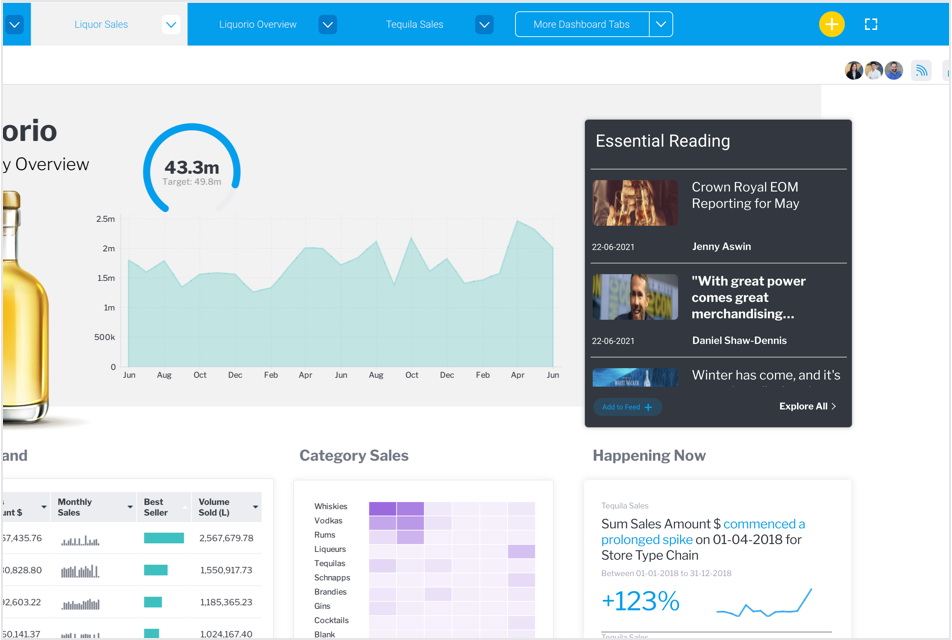The image size is (952, 640).
Task: Open the 'With great power' article thumbnail
Action: coord(635,297)
